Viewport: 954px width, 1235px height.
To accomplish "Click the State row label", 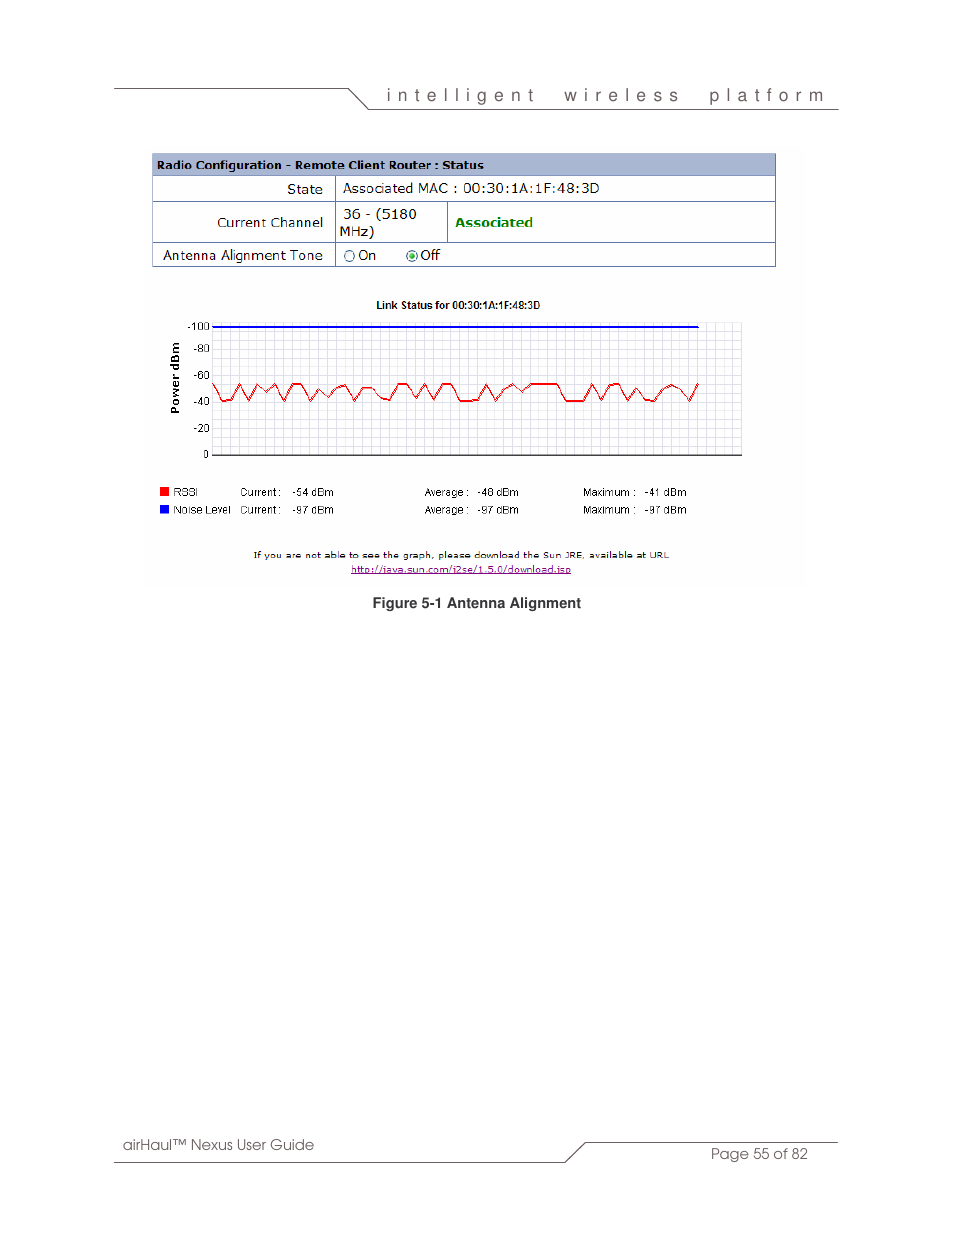I will pyautogui.click(x=305, y=189).
